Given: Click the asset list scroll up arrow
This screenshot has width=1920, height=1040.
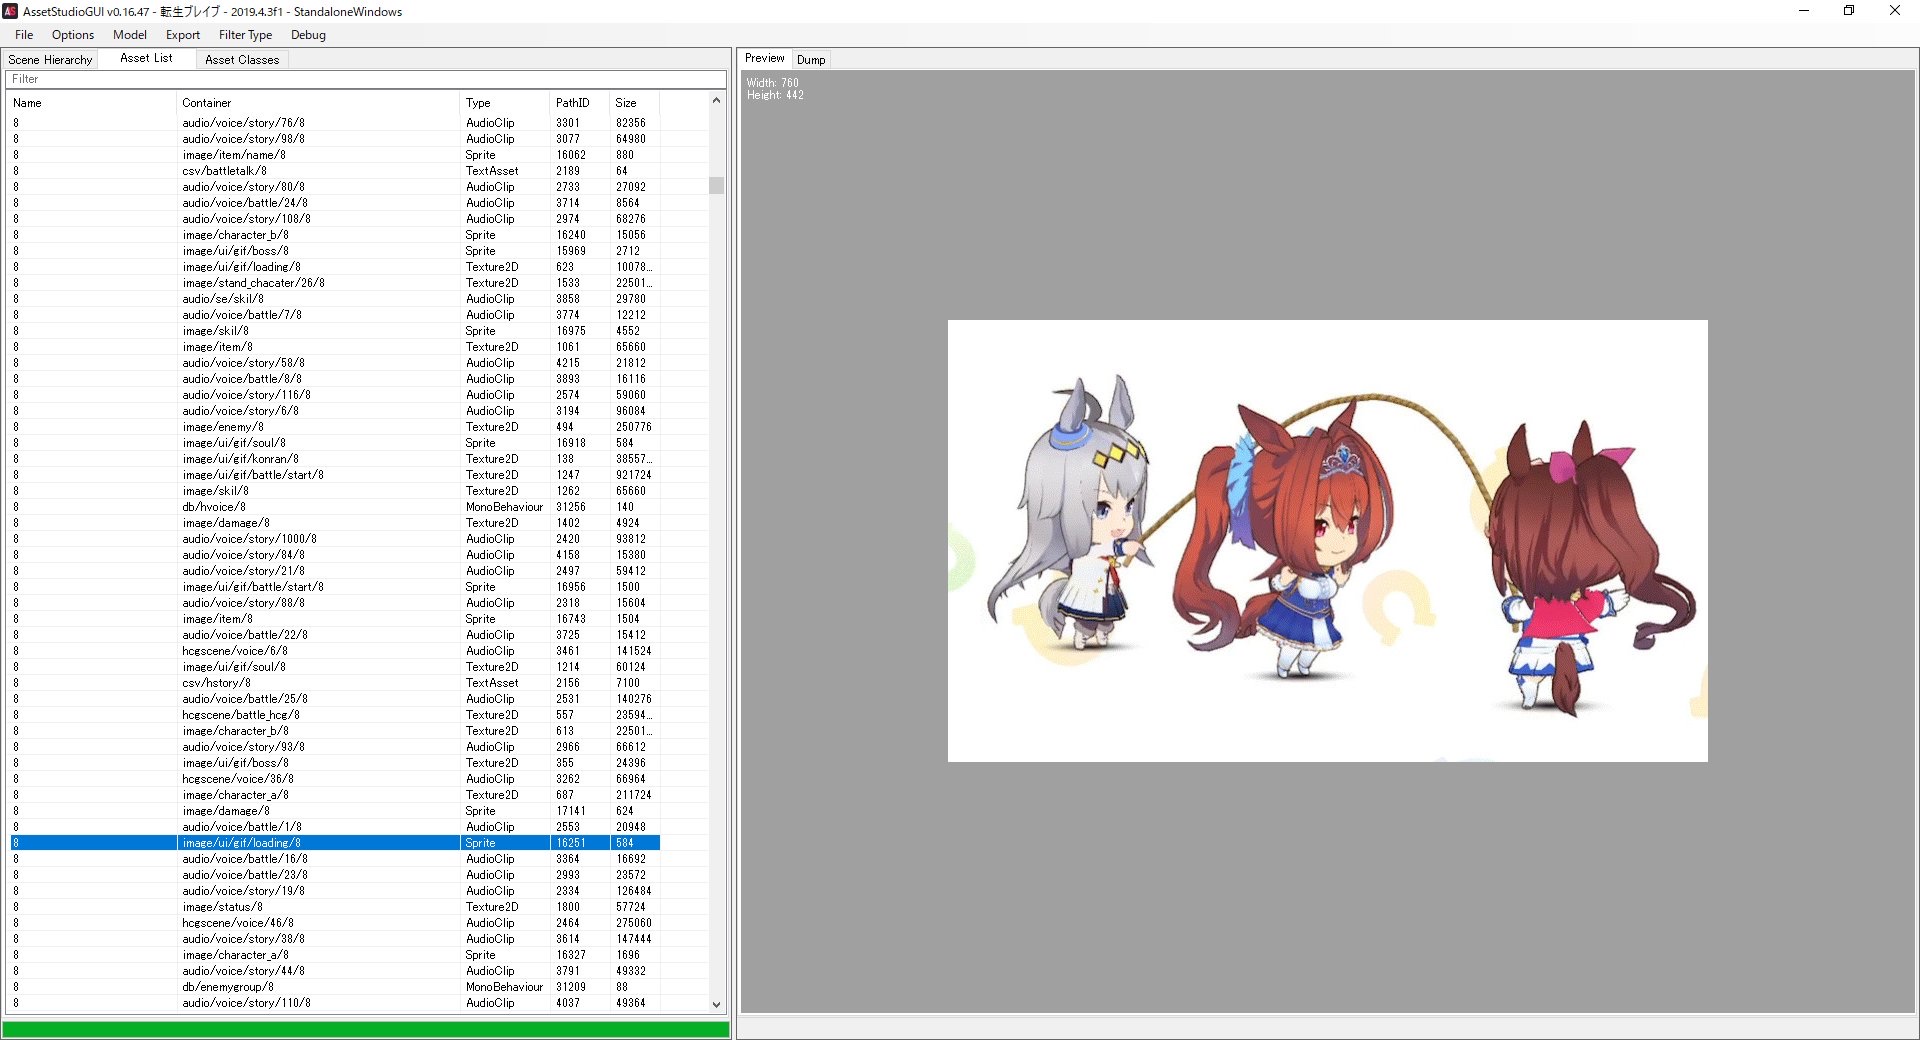Looking at the screenshot, I should pos(716,101).
